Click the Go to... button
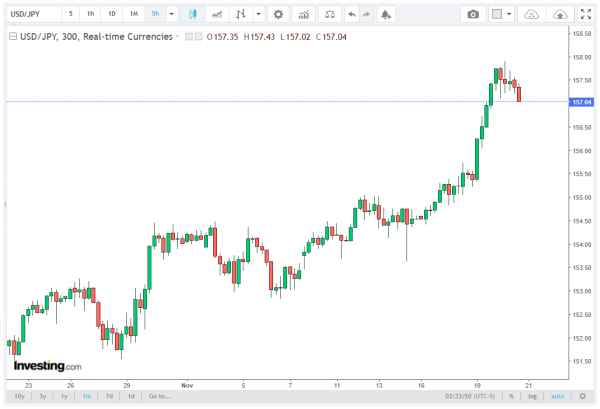Image resolution: width=600 pixels, height=409 pixels. [x=159, y=396]
